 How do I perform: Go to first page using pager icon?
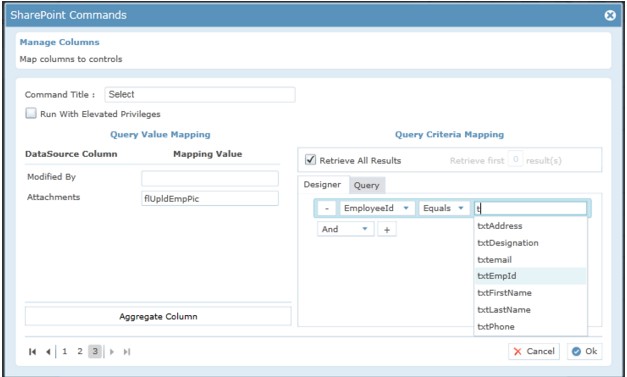point(32,351)
